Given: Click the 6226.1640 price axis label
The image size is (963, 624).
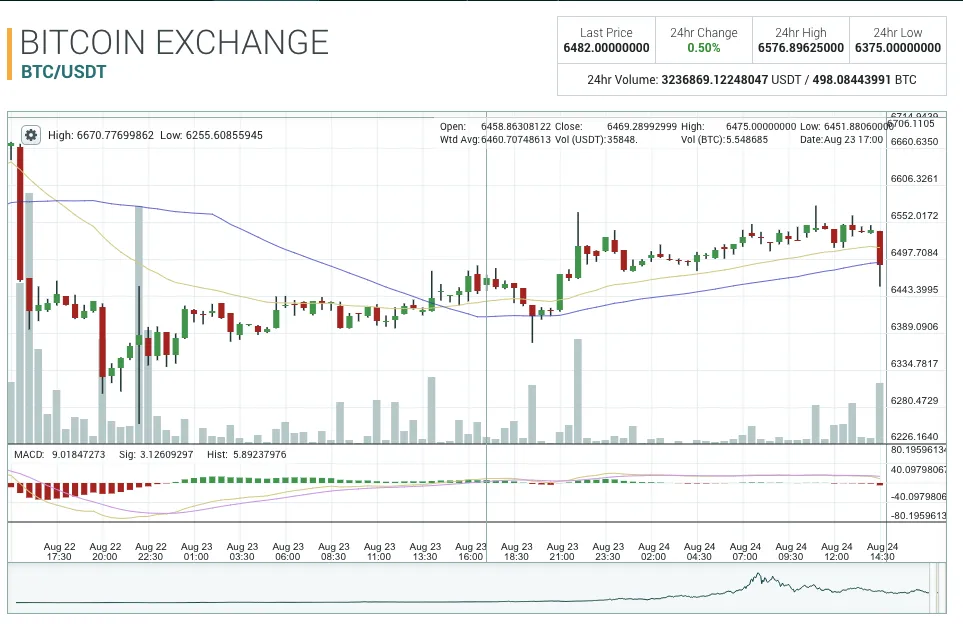Looking at the screenshot, I should click(914, 437).
